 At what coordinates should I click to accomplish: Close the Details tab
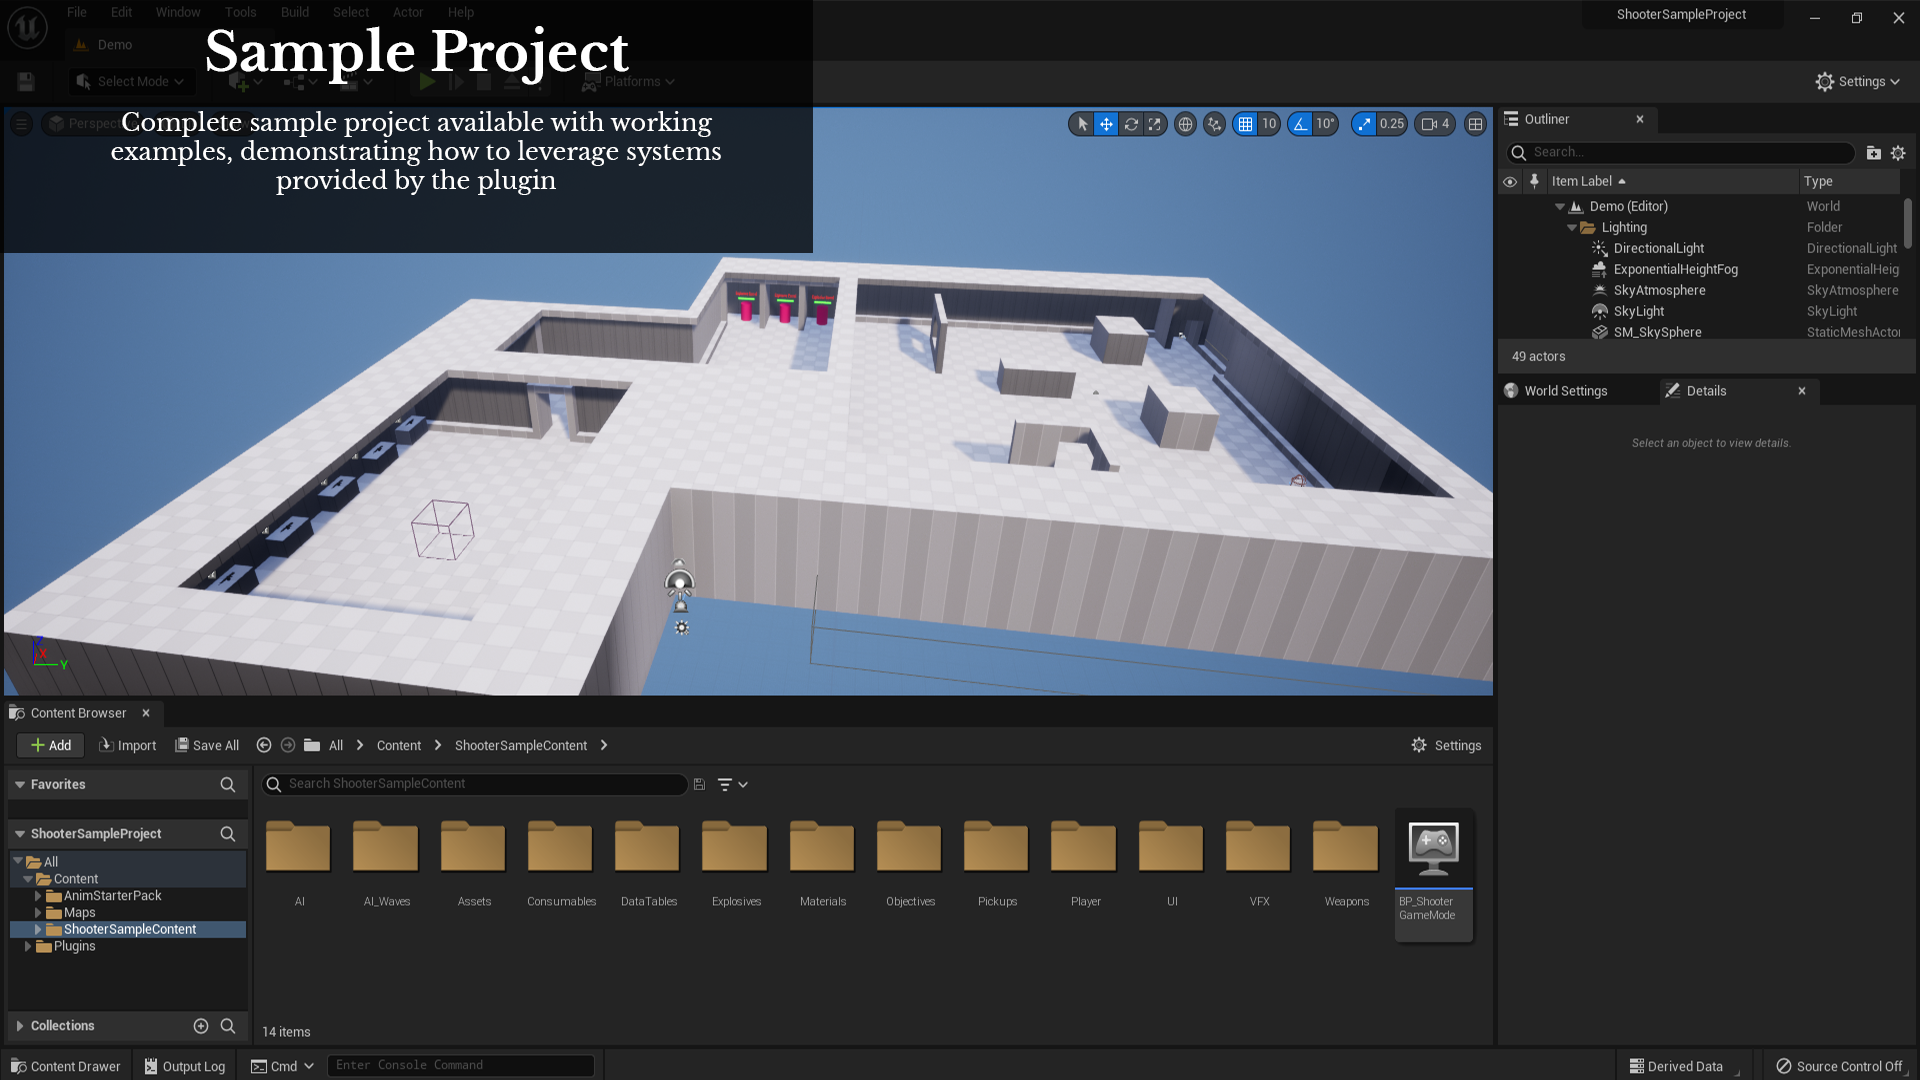pyautogui.click(x=1802, y=391)
